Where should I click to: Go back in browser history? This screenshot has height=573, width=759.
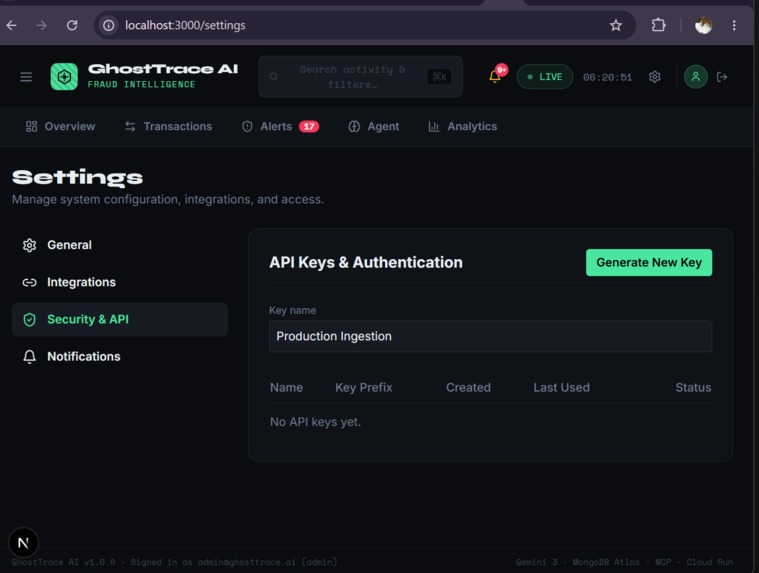[12, 25]
